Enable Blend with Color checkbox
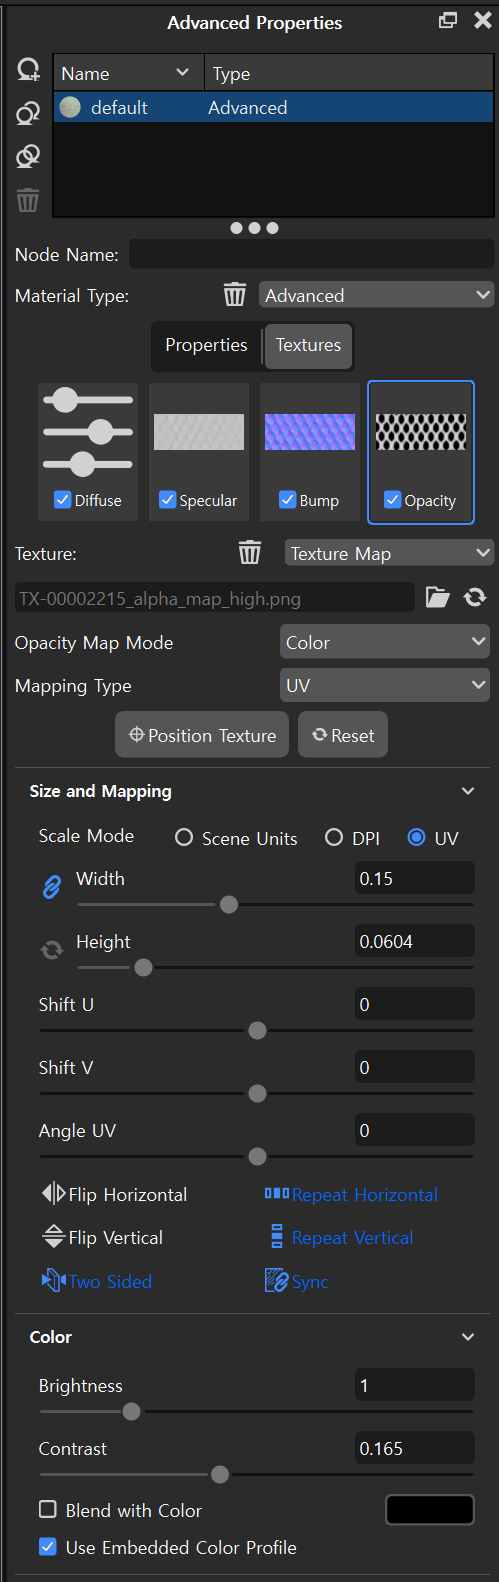 [48, 1510]
